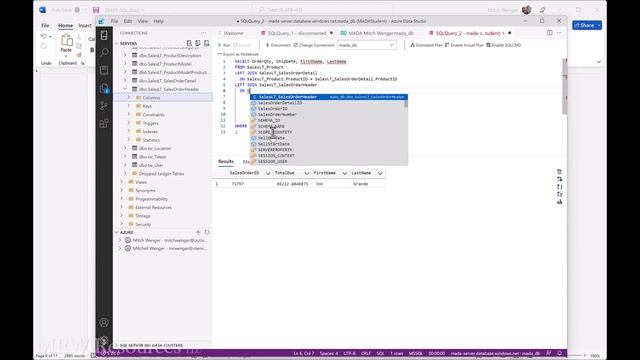Click Enable Actual Plan button
Screen dimensions: 640x360
(x=464, y=45)
